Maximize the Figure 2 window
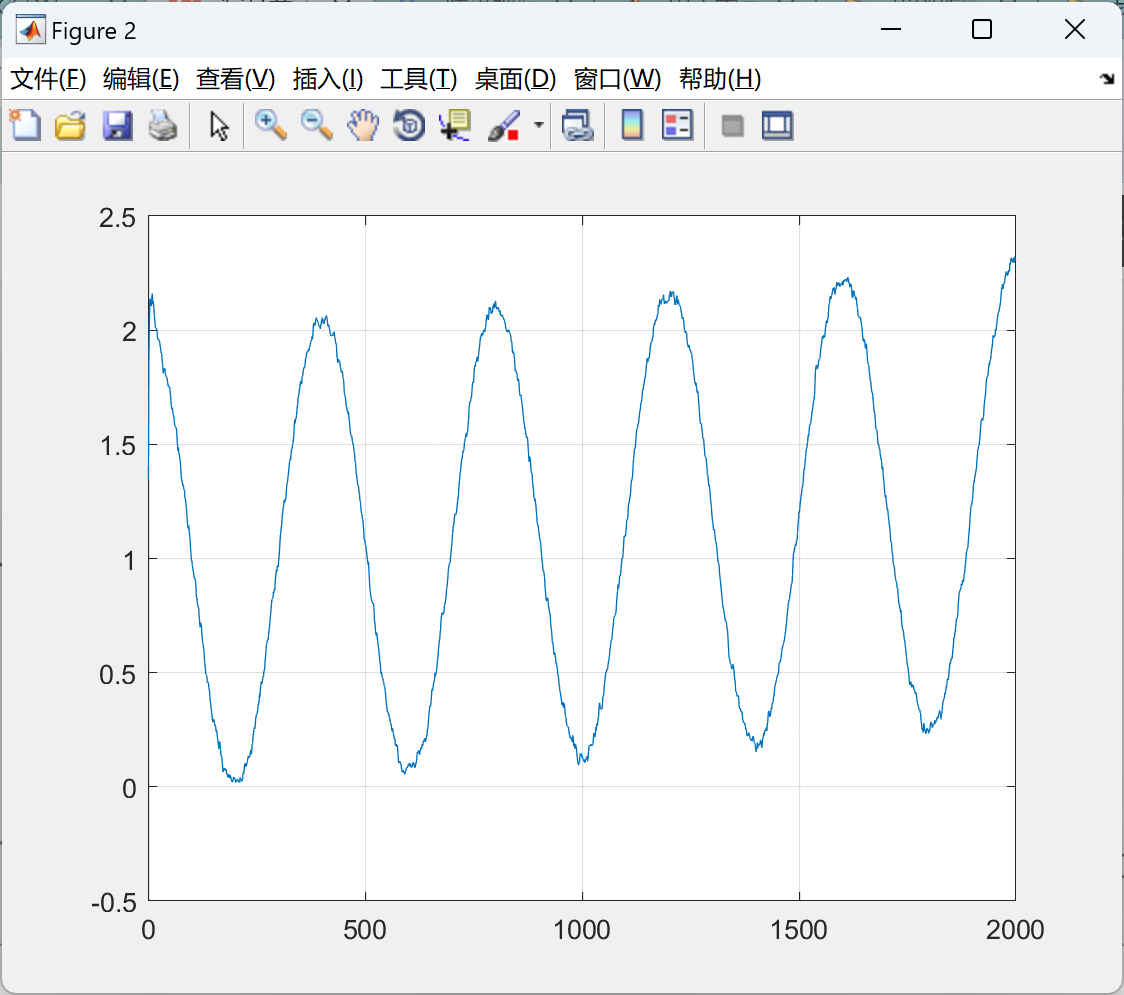The height and width of the screenshot is (995, 1124). point(982,29)
